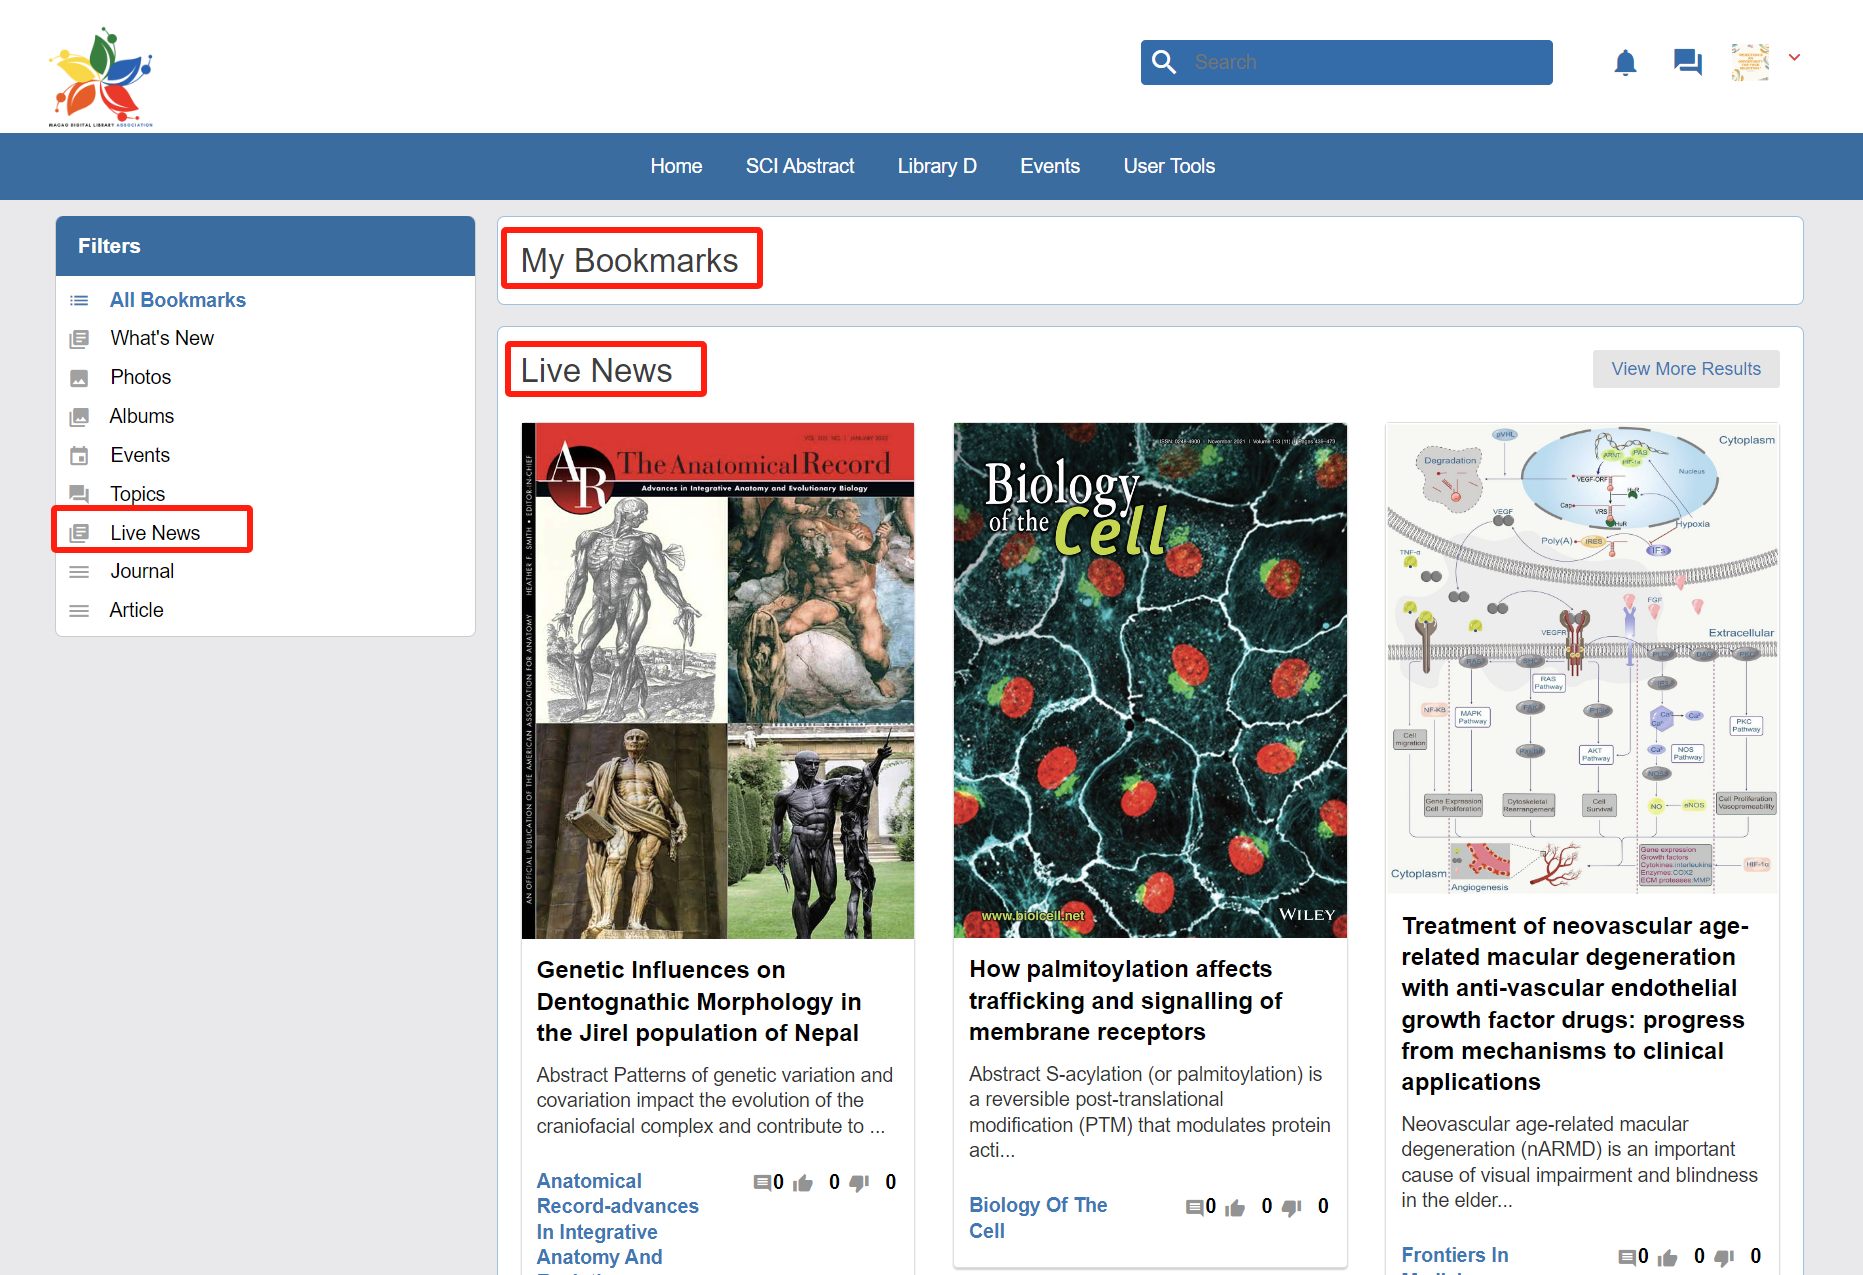Open the notifications bell icon
Image resolution: width=1863 pixels, height=1275 pixels.
click(1625, 63)
